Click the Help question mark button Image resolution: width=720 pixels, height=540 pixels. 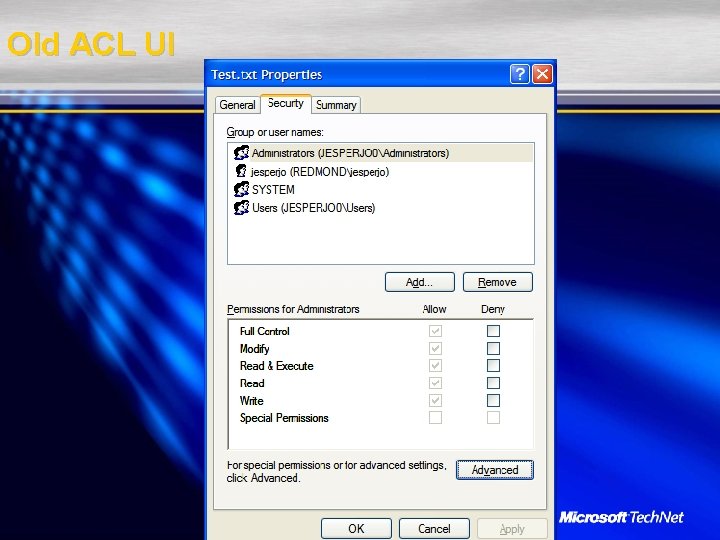520,74
